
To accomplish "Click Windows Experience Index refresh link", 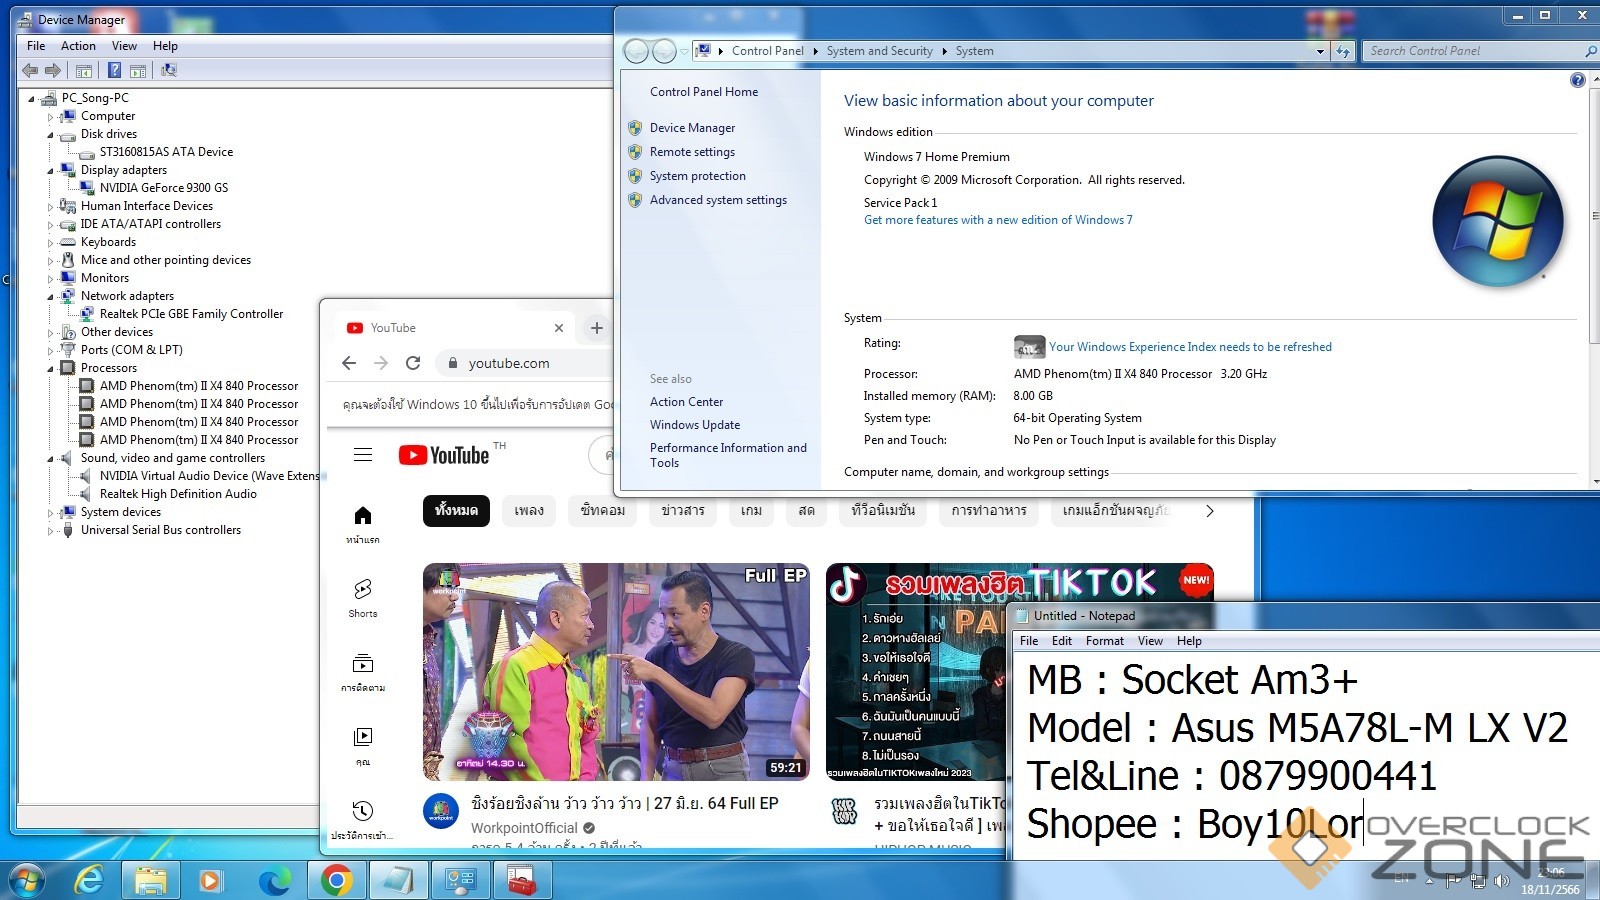I will [x=1190, y=347].
